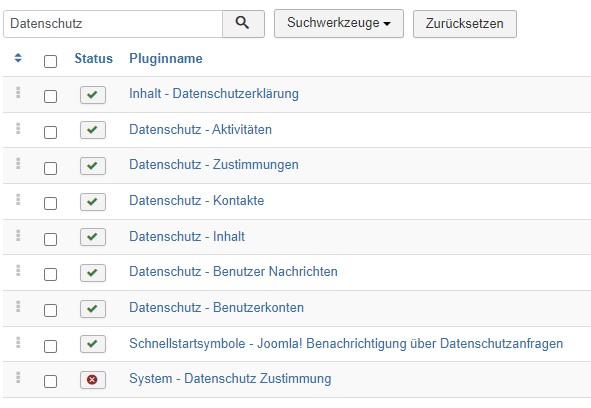Click the drag handle of Datenschutz - Inhalt row
591x408 pixels.
tap(18, 235)
